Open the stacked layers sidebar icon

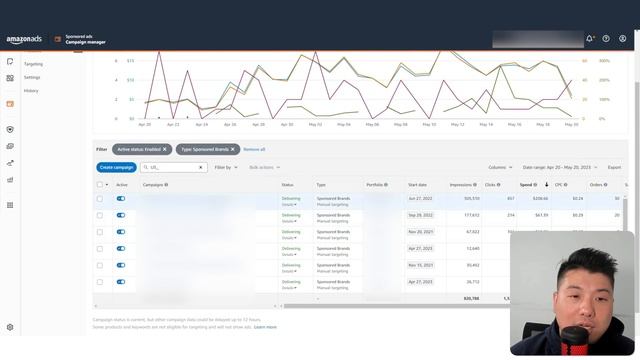[x=10, y=146]
